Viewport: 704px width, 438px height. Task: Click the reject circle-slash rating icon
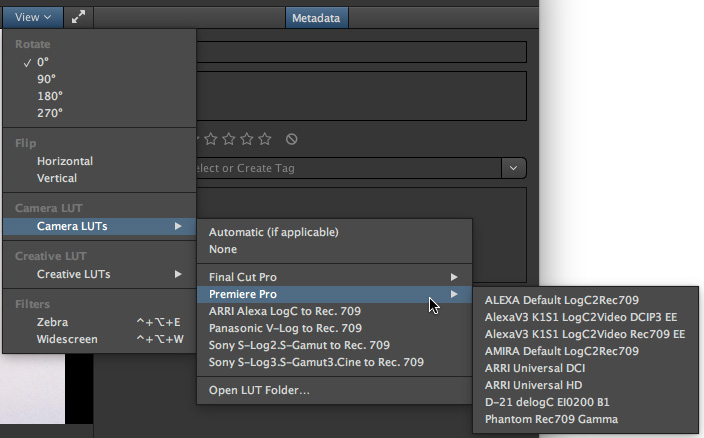[291, 139]
